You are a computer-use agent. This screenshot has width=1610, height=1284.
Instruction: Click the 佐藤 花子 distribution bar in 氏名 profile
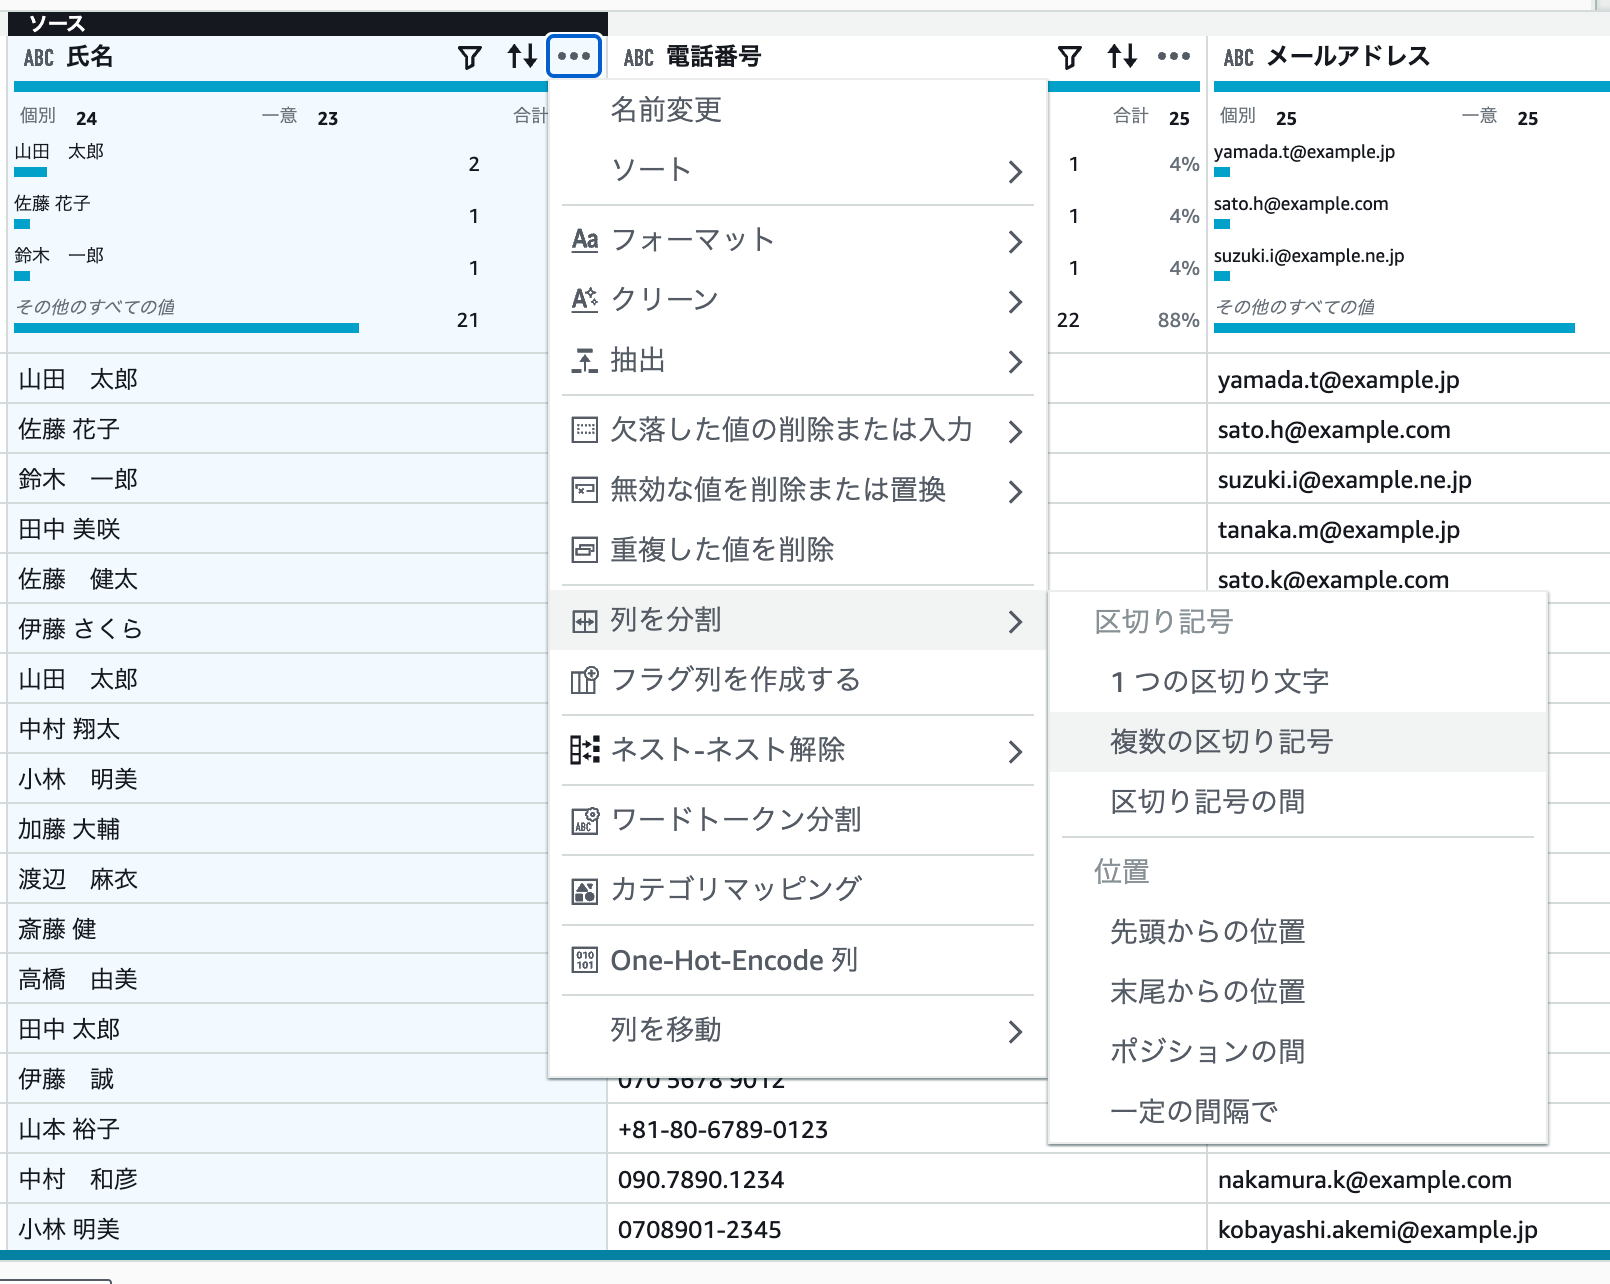tap(22, 224)
